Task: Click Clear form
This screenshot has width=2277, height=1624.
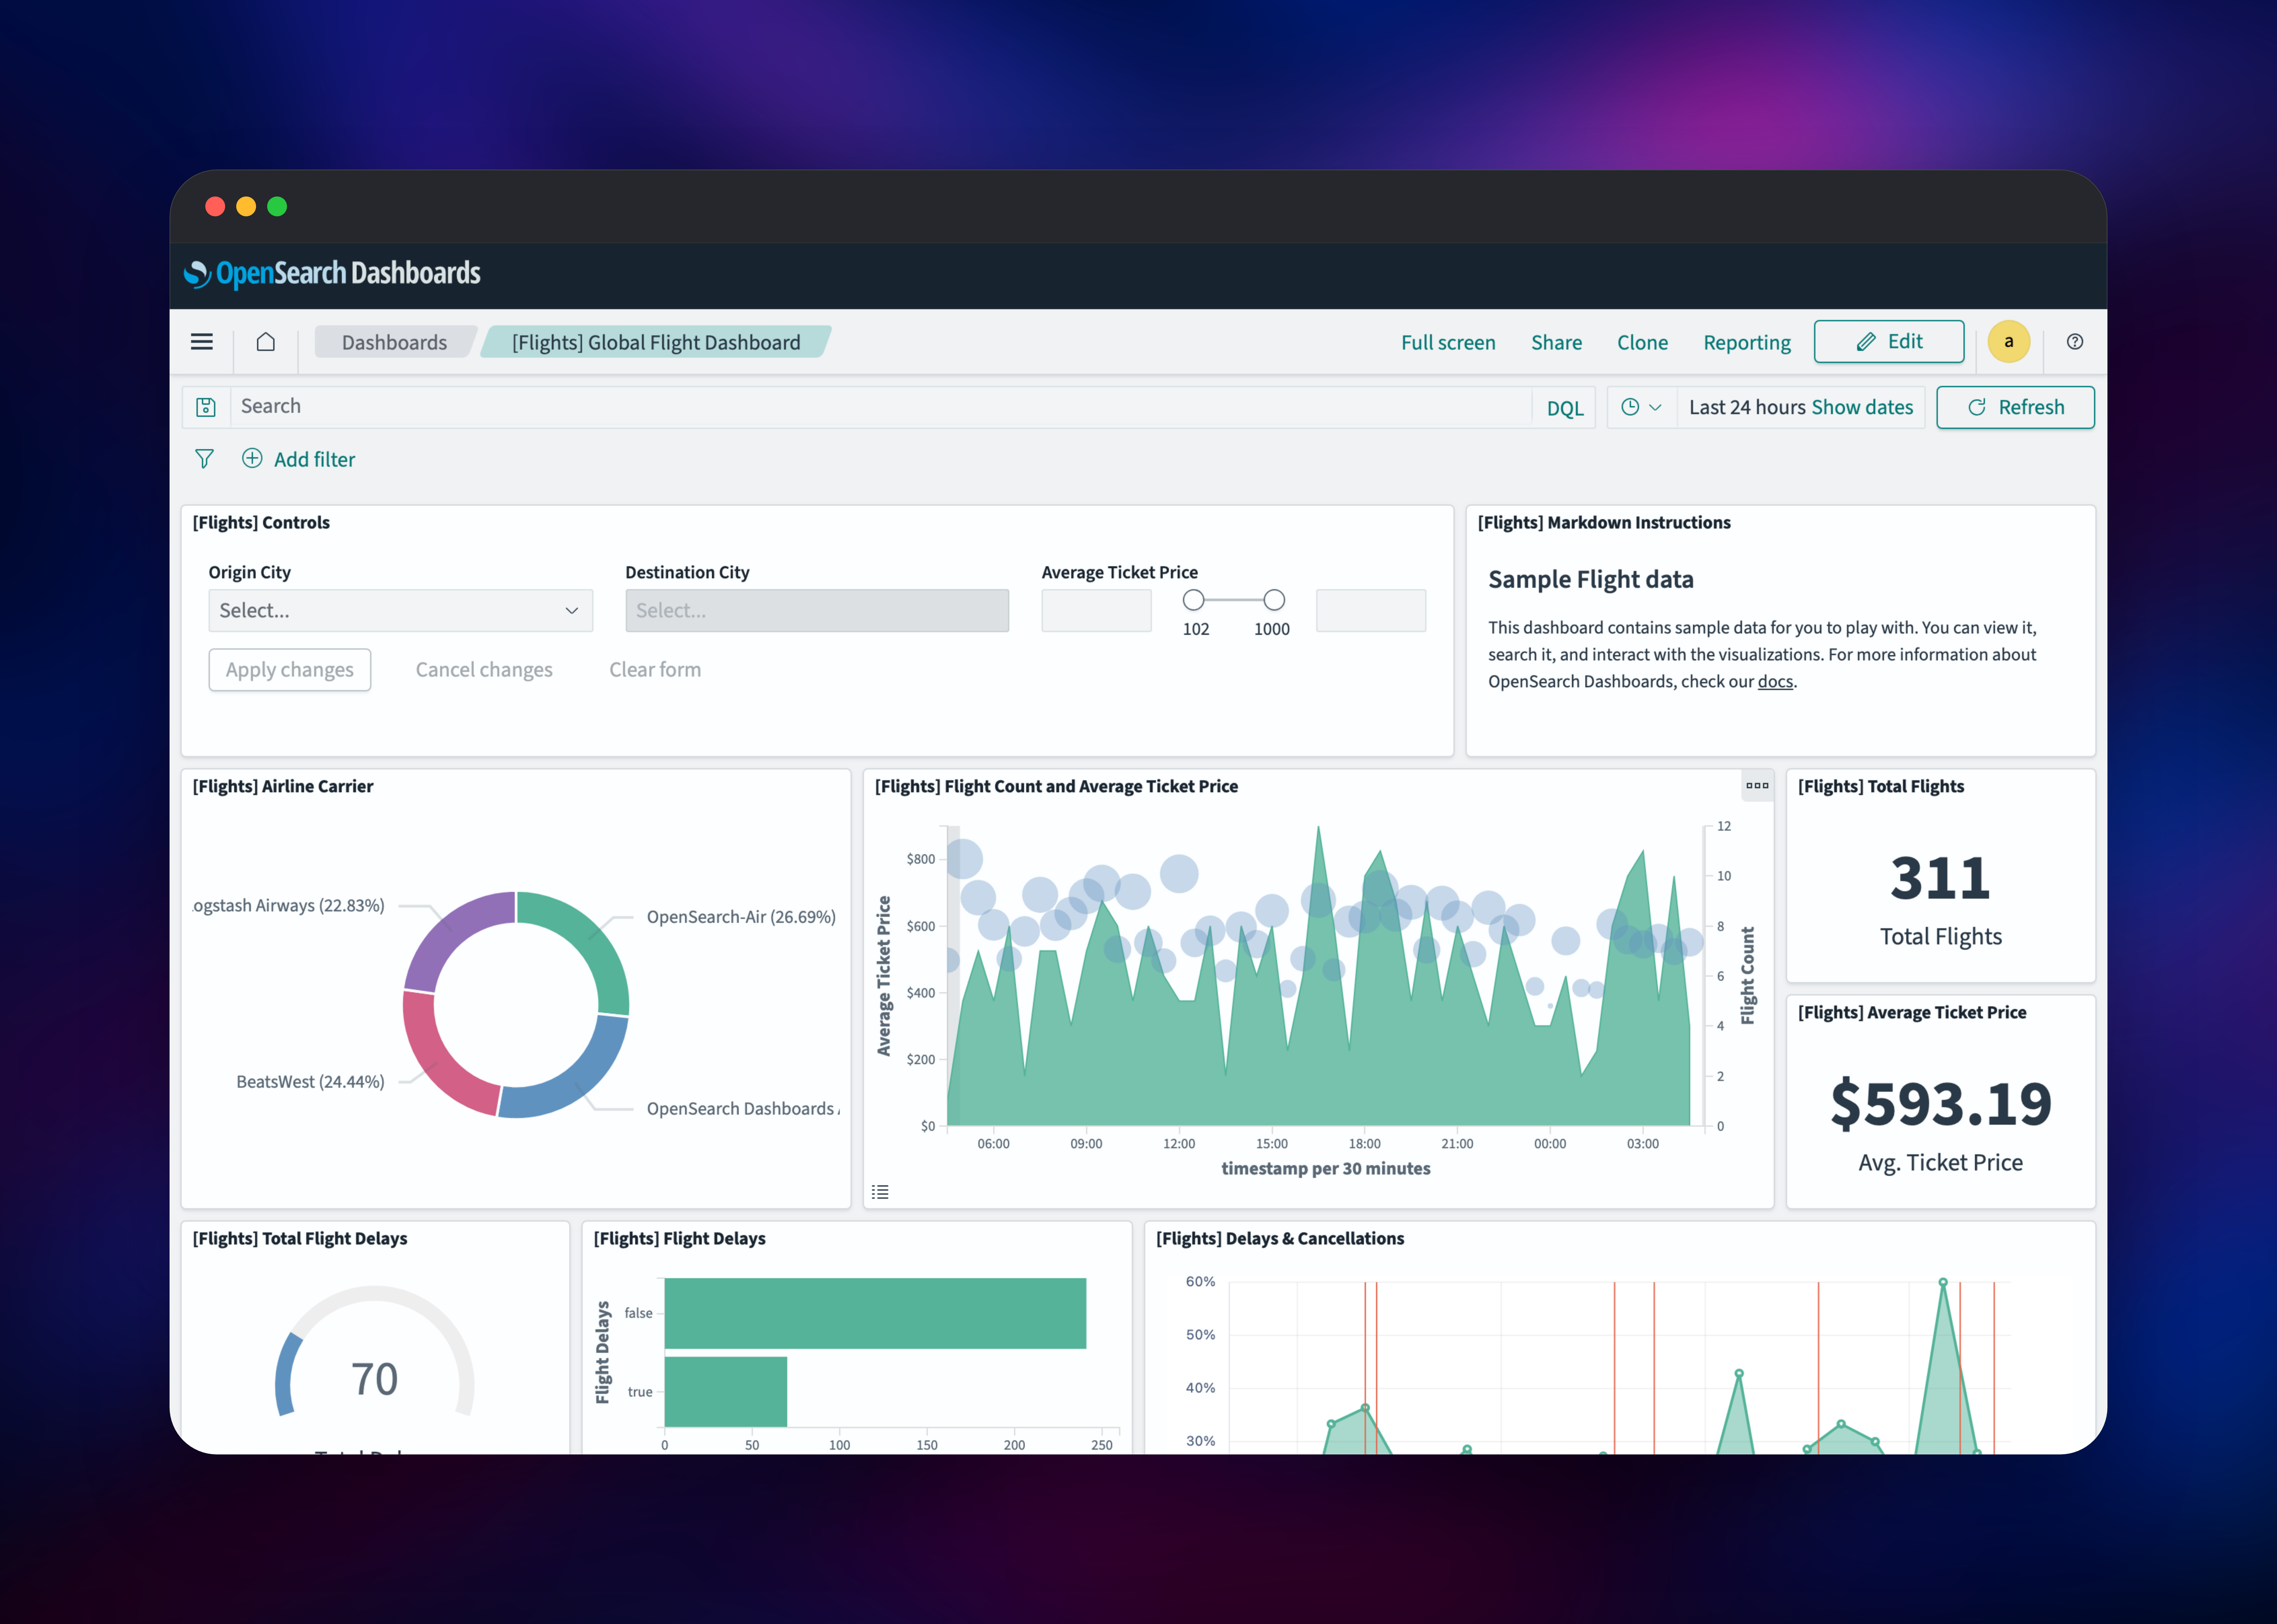Action: pos(655,670)
